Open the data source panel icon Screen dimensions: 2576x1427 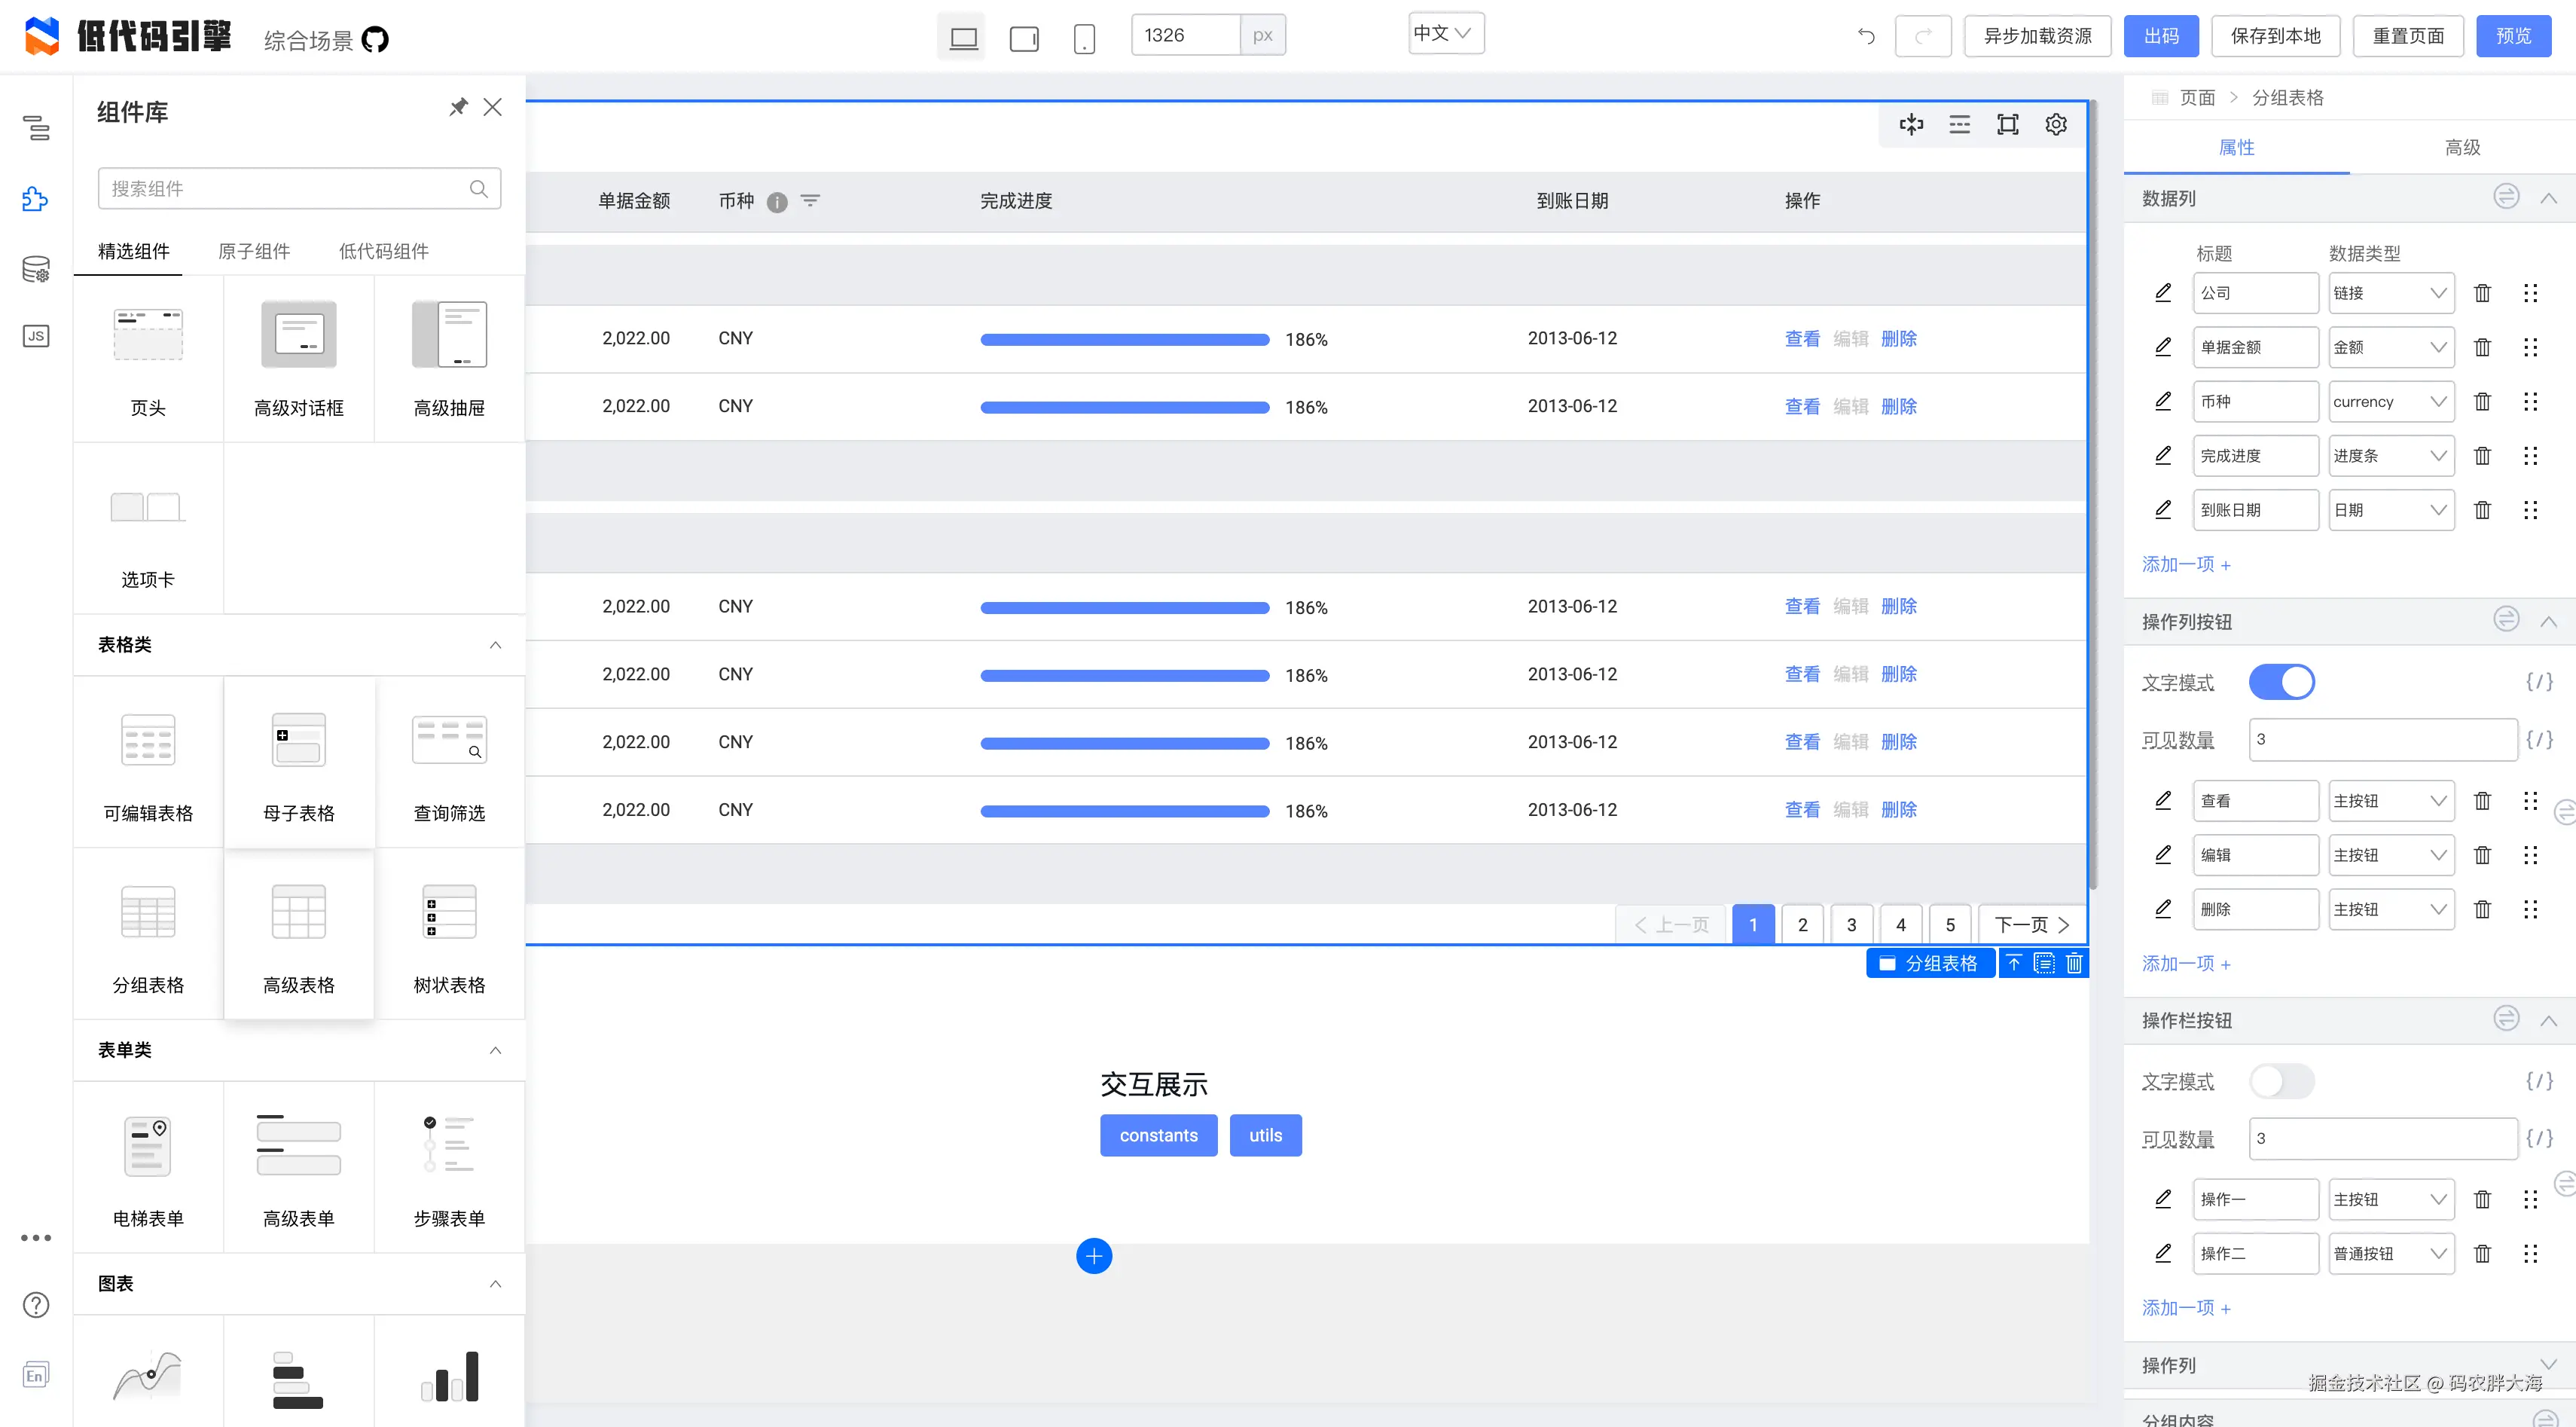36,269
